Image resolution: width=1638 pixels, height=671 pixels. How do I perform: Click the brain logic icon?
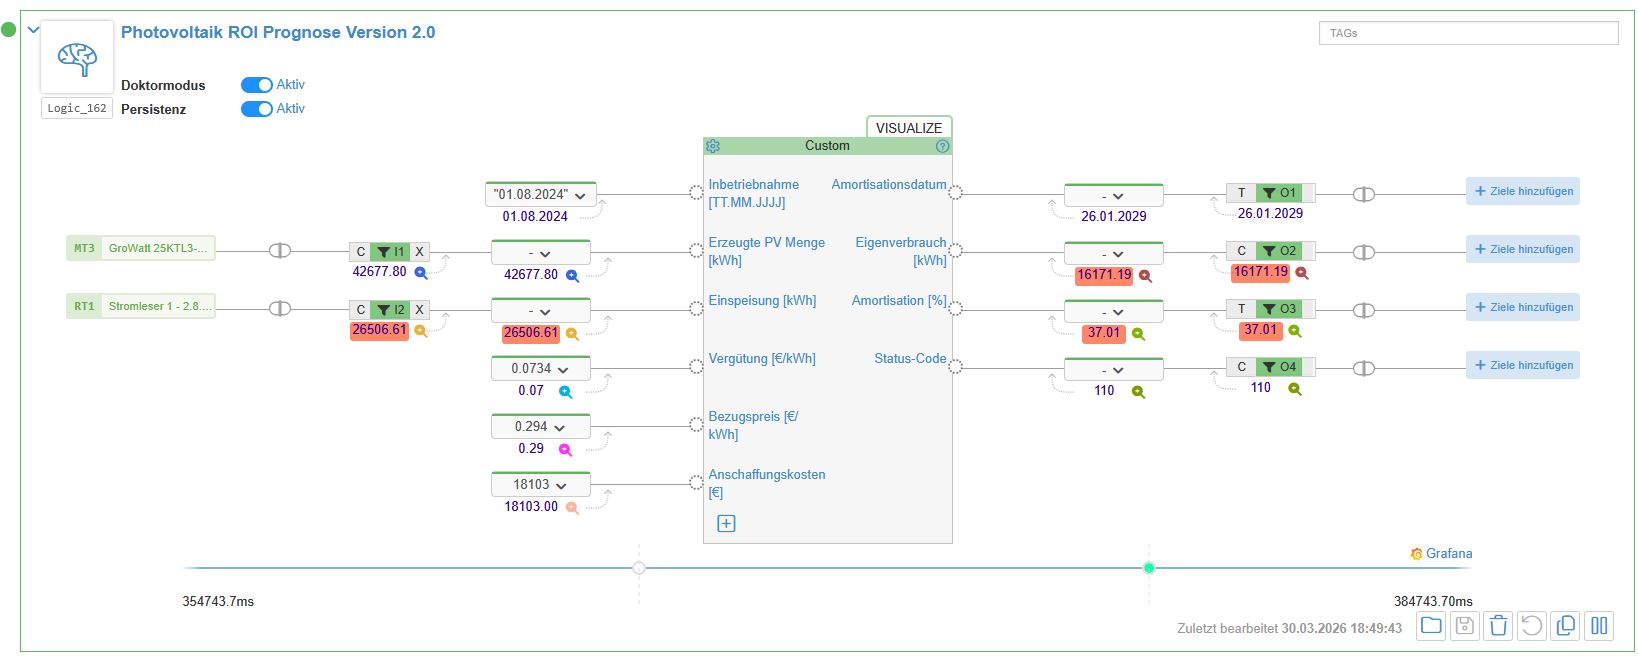pyautogui.click(x=77, y=58)
